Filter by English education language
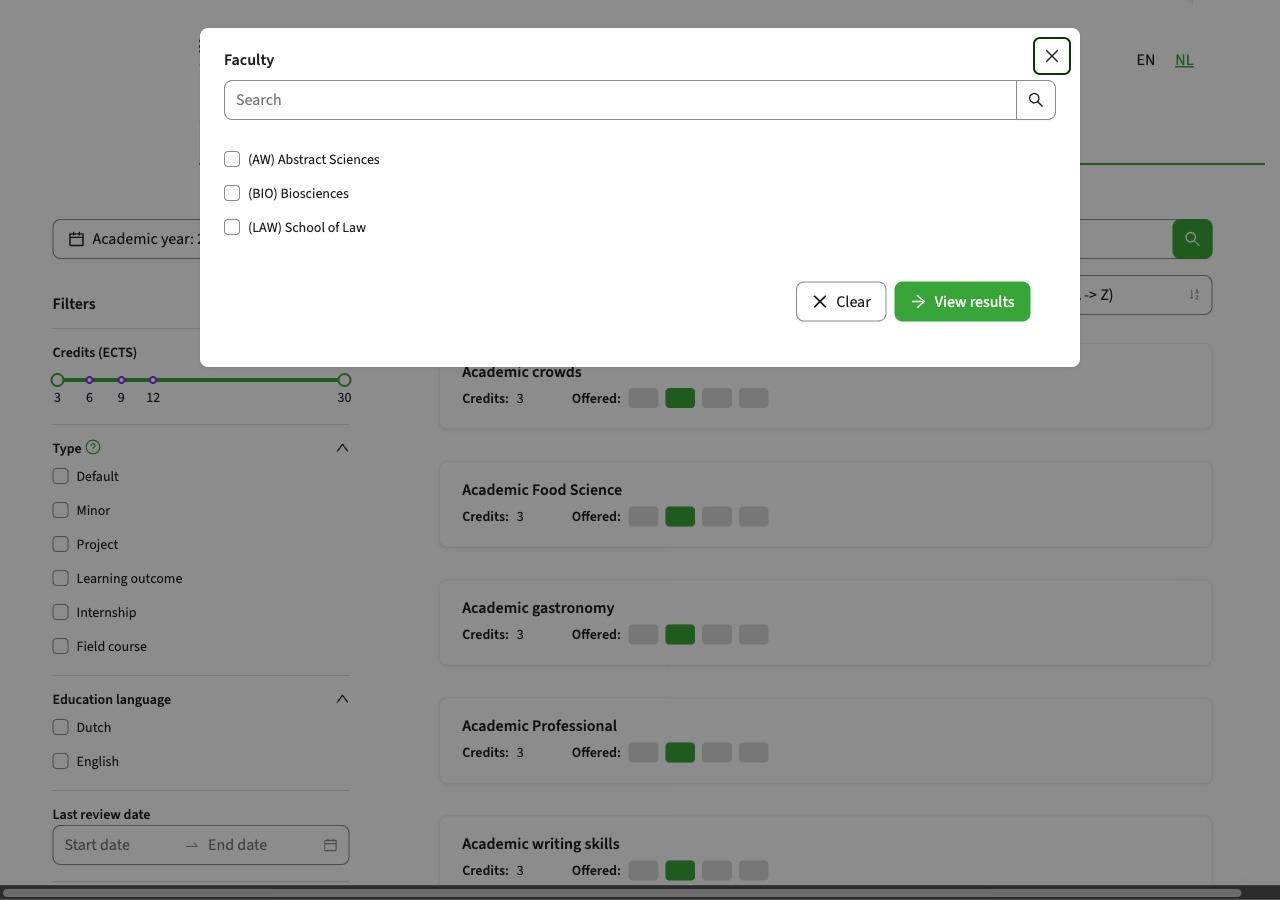Screen dimensions: 1280x900 pyautogui.click(x=61, y=761)
